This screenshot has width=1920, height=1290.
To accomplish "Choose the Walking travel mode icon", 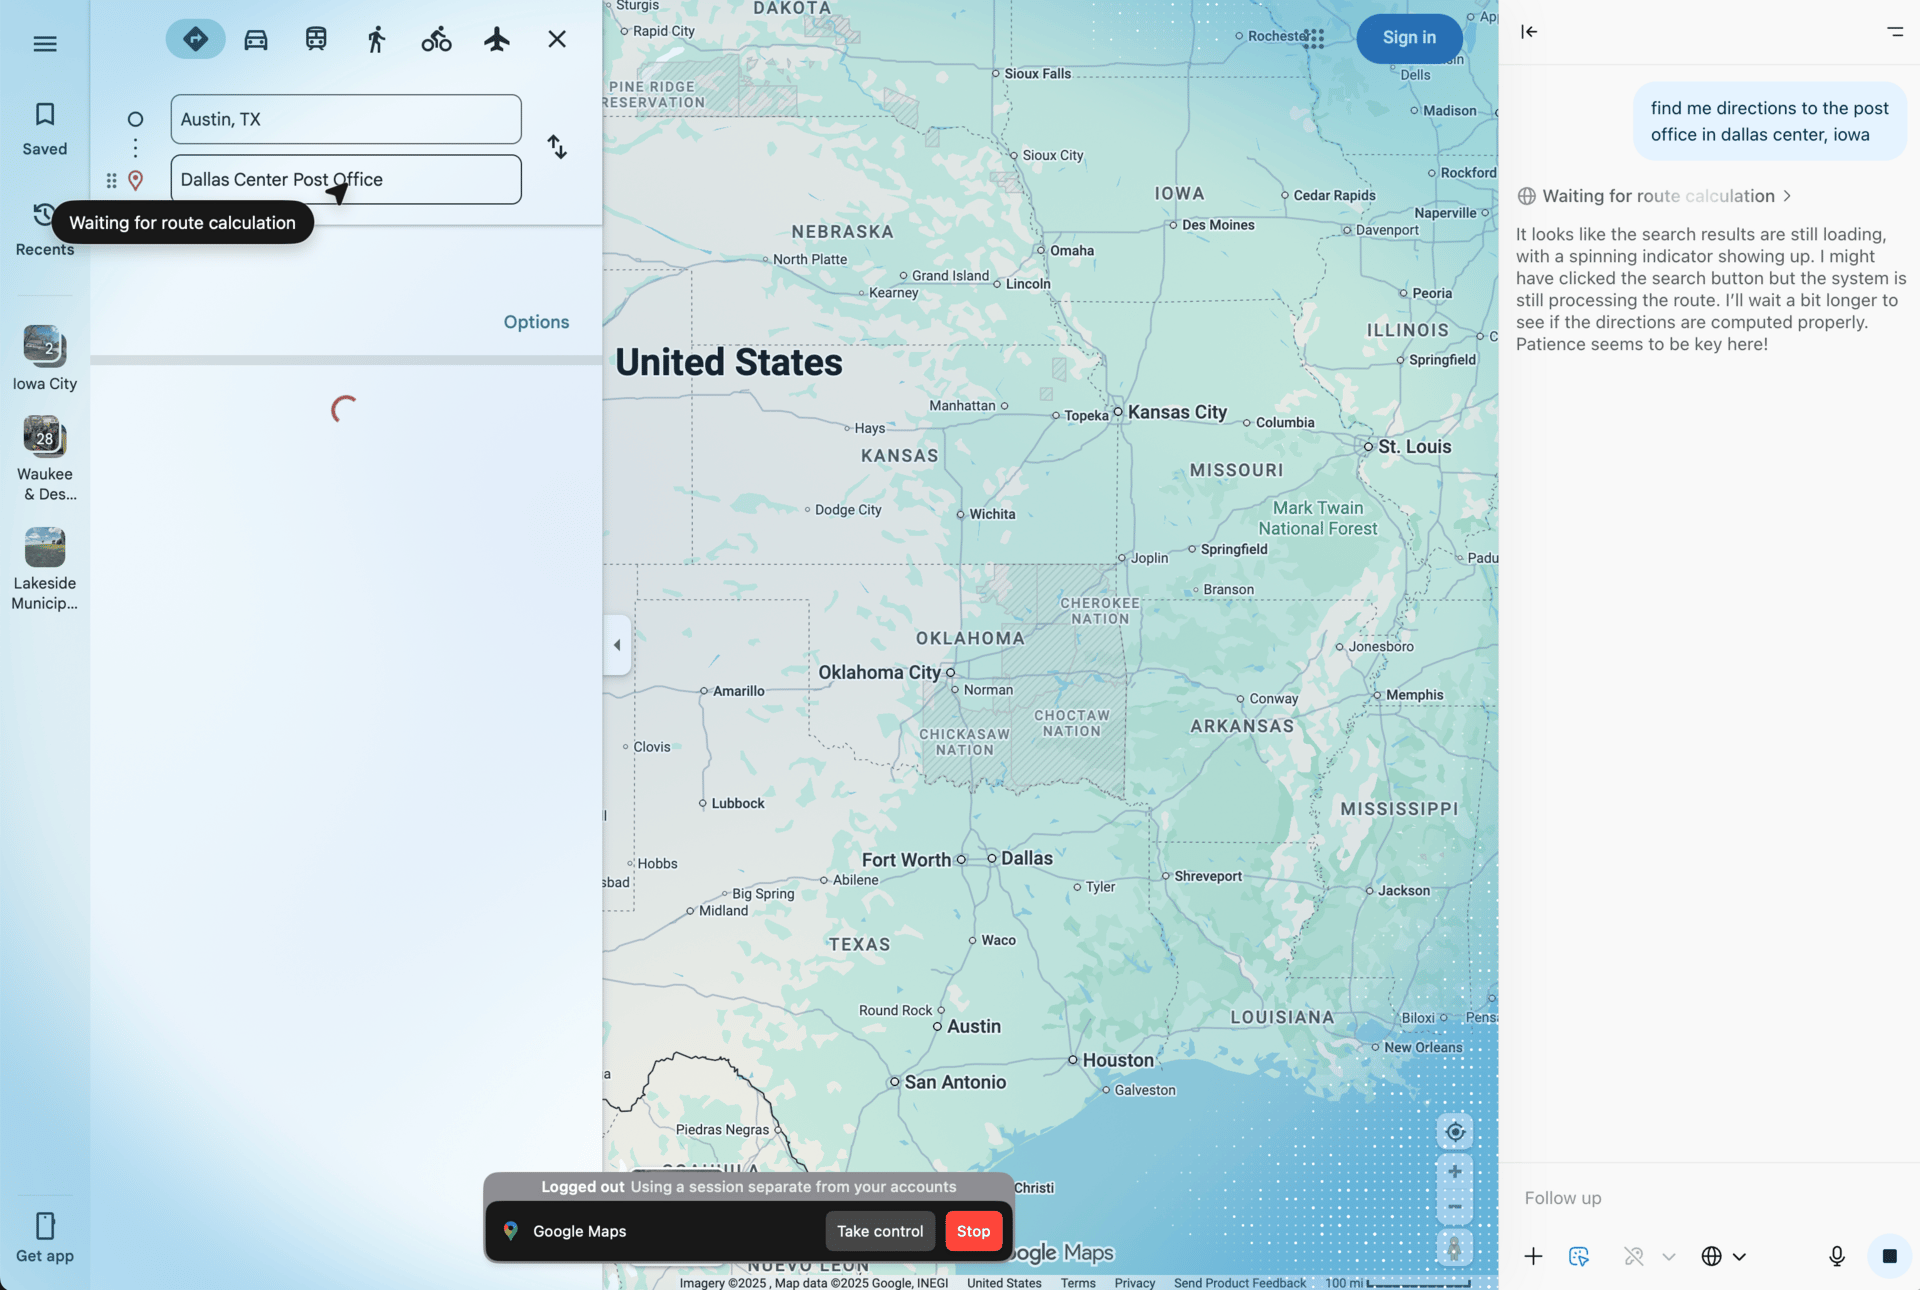I will click(x=376, y=39).
